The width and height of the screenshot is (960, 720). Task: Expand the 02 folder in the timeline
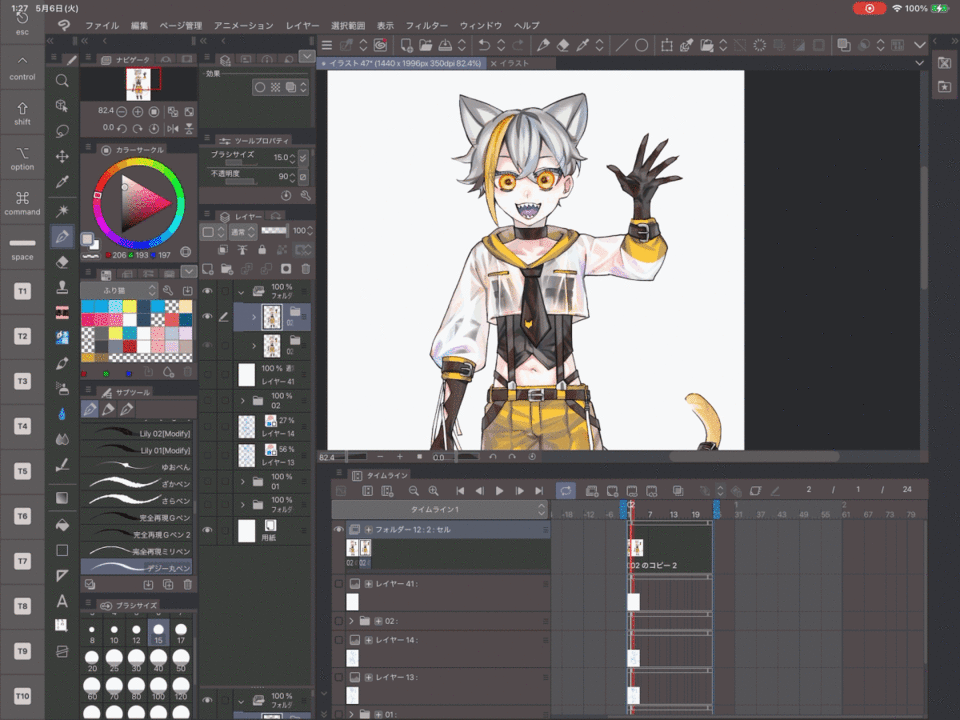tap(352, 621)
